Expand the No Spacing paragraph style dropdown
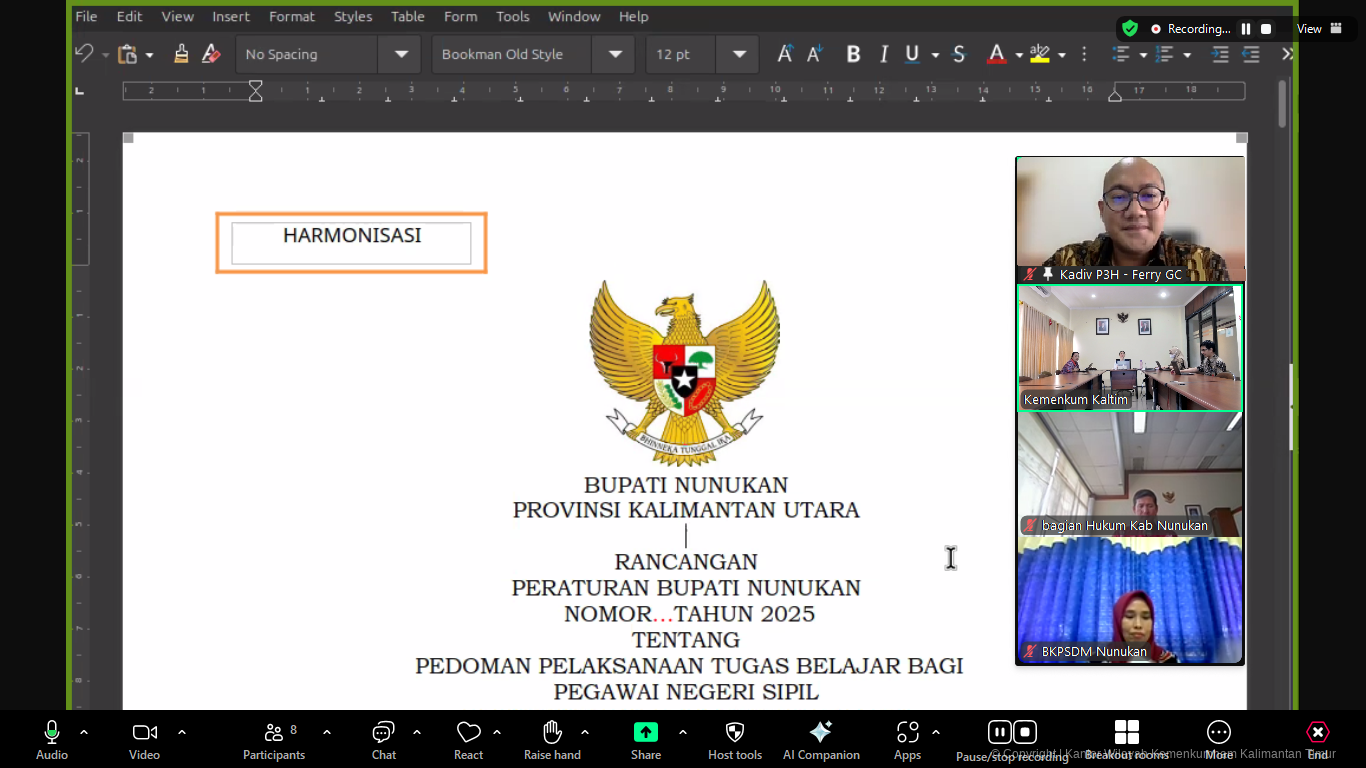Screen dimensions: 1366x768 [x=402, y=54]
